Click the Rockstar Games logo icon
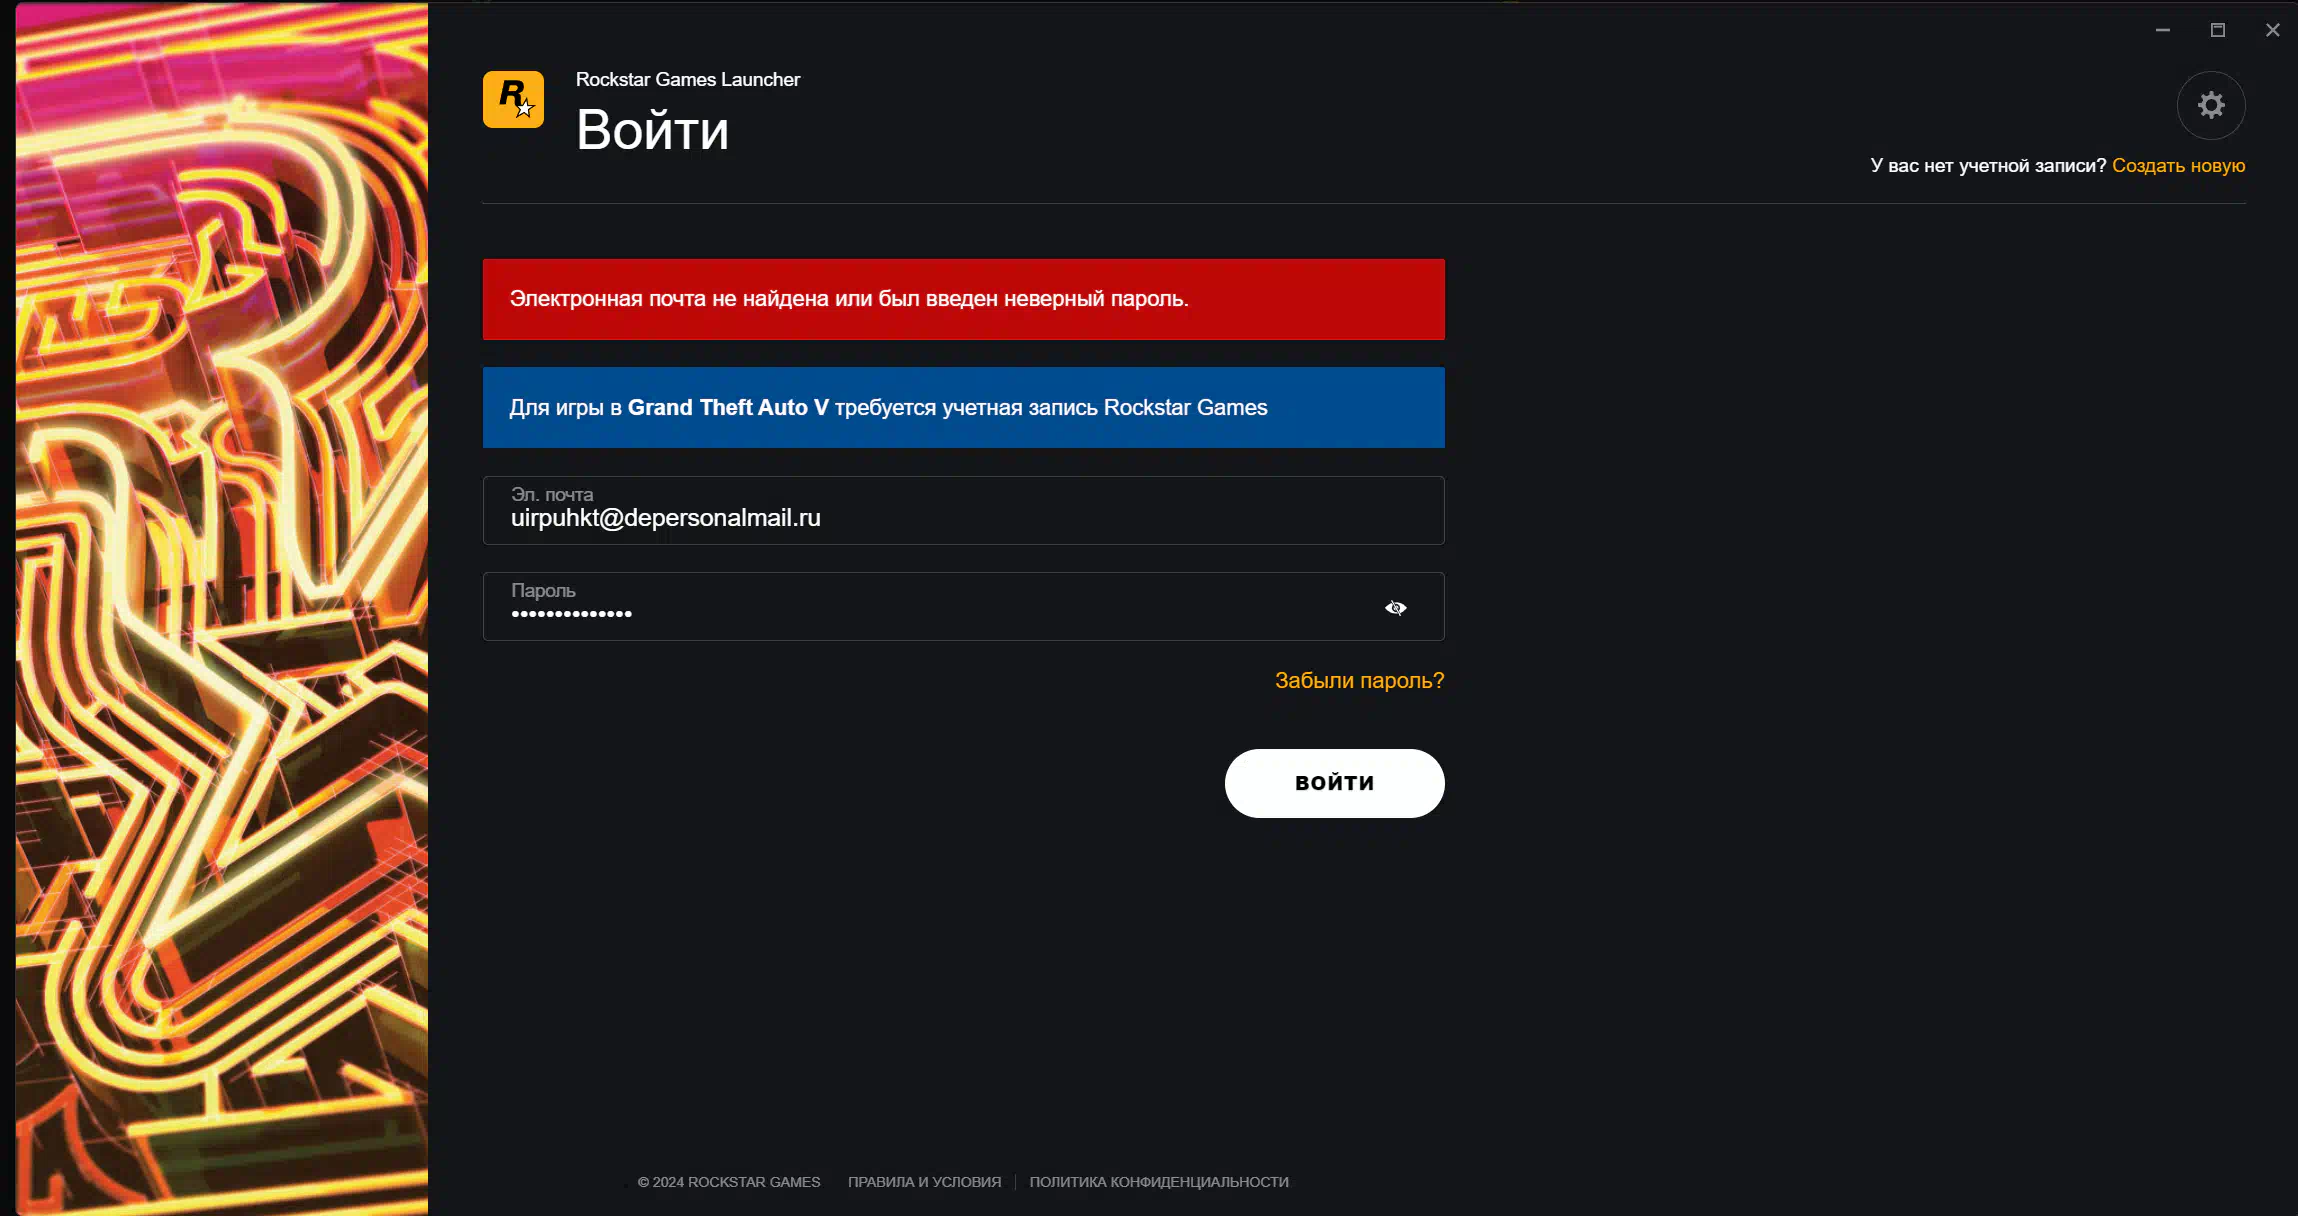Image resolution: width=2298 pixels, height=1216 pixels. click(x=513, y=99)
